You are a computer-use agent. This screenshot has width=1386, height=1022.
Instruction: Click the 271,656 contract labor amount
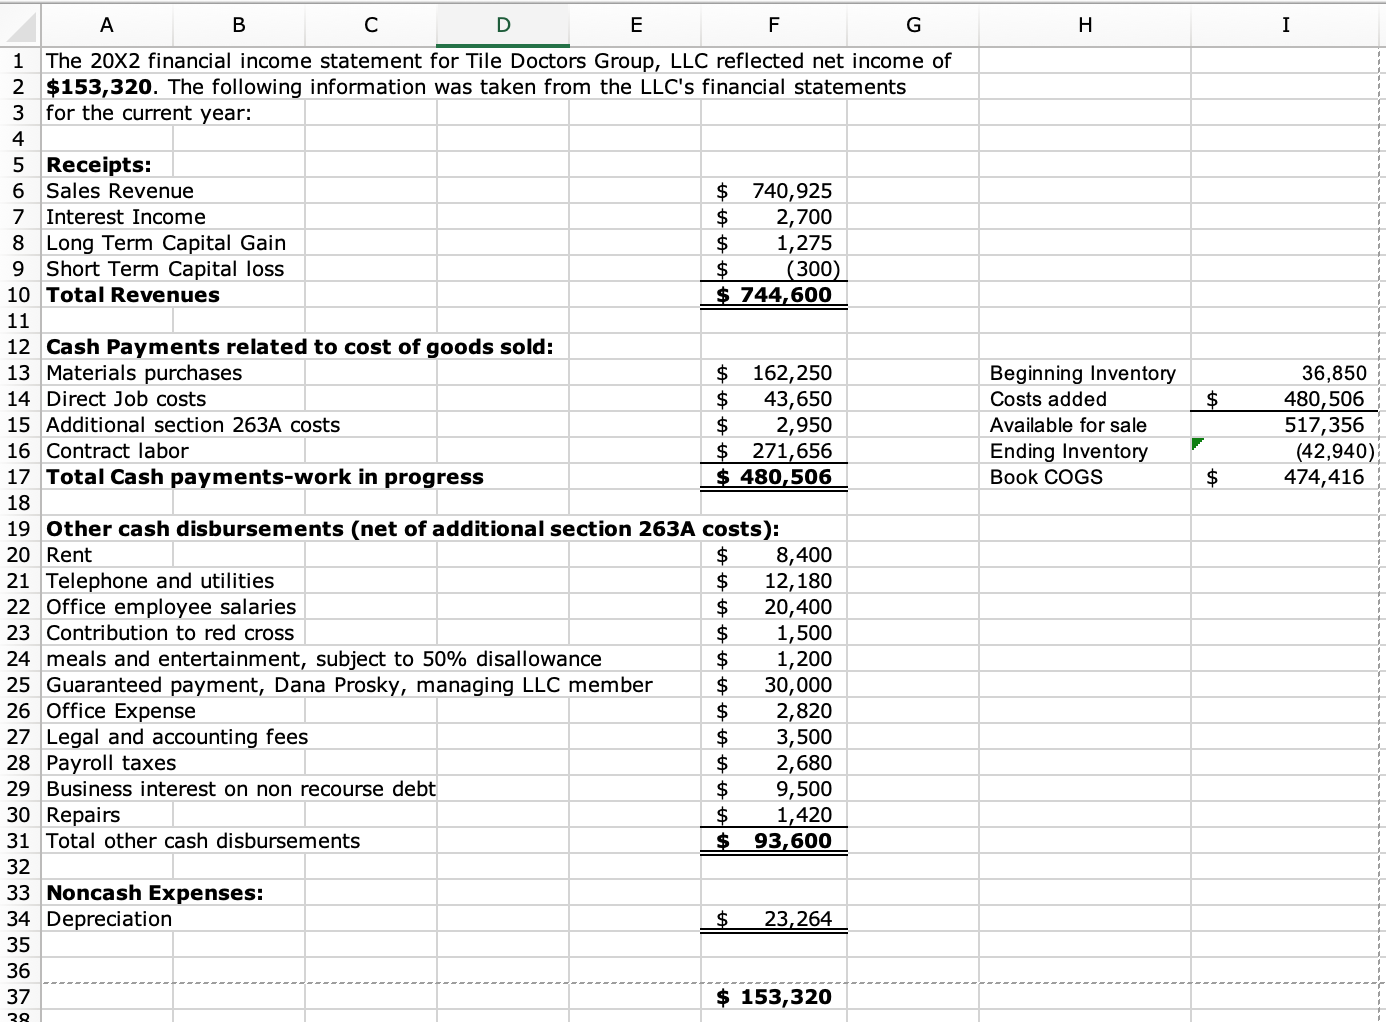pyautogui.click(x=792, y=451)
